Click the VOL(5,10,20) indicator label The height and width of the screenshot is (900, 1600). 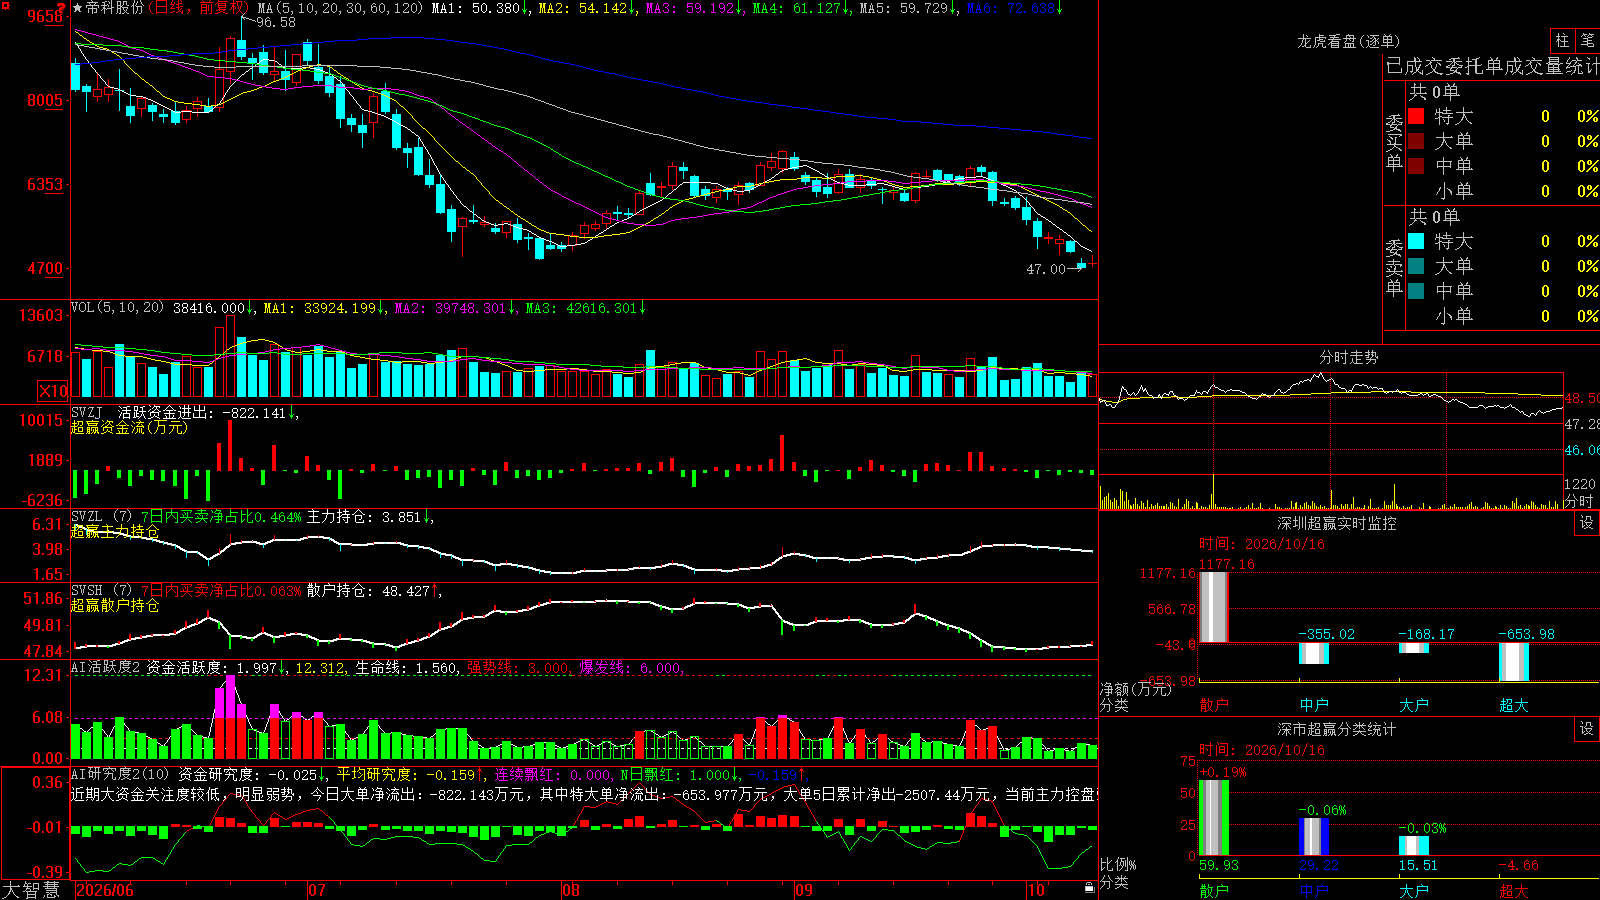[x=117, y=307]
